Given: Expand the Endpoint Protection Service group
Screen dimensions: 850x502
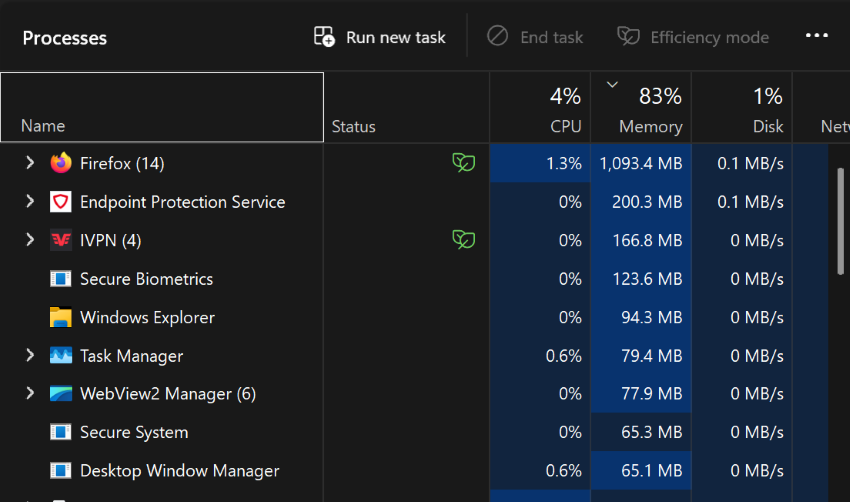Looking at the screenshot, I should coord(30,202).
